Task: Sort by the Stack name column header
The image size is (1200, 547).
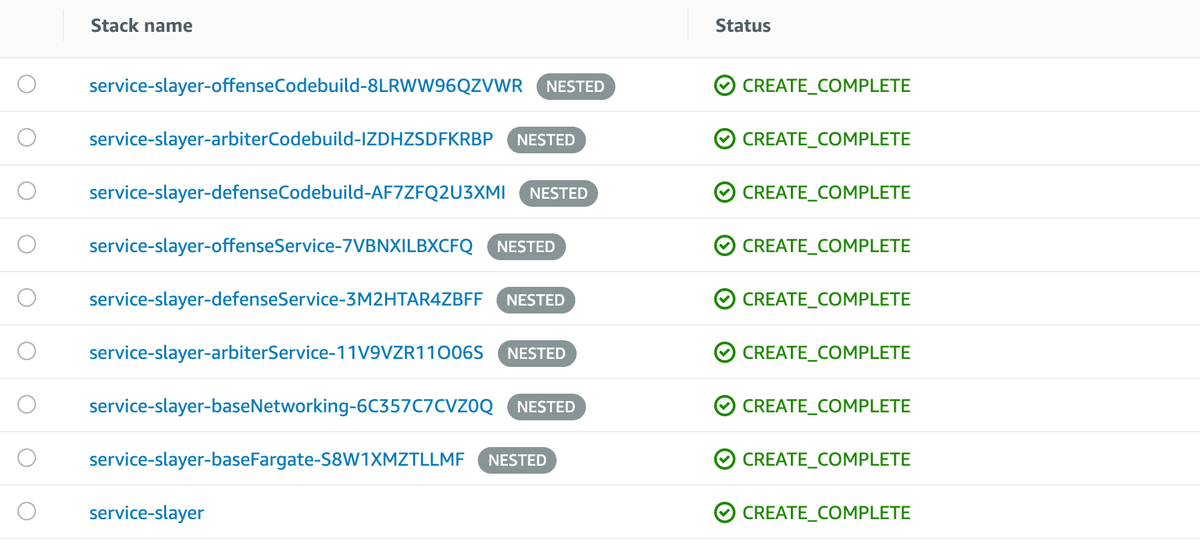Action: (141, 25)
